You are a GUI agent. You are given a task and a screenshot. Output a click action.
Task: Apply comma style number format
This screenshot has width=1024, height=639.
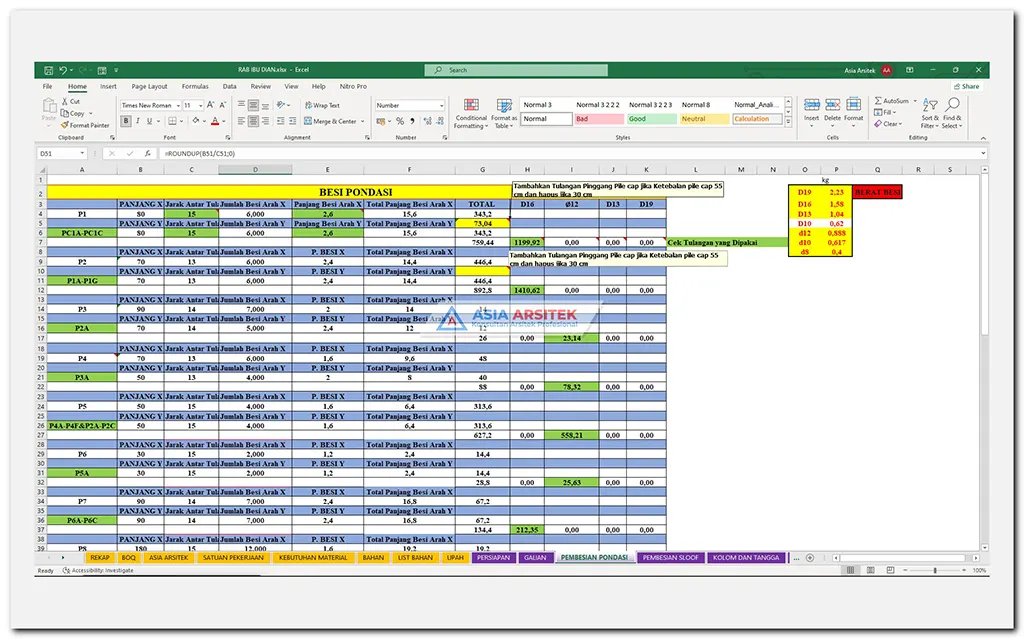[412, 121]
